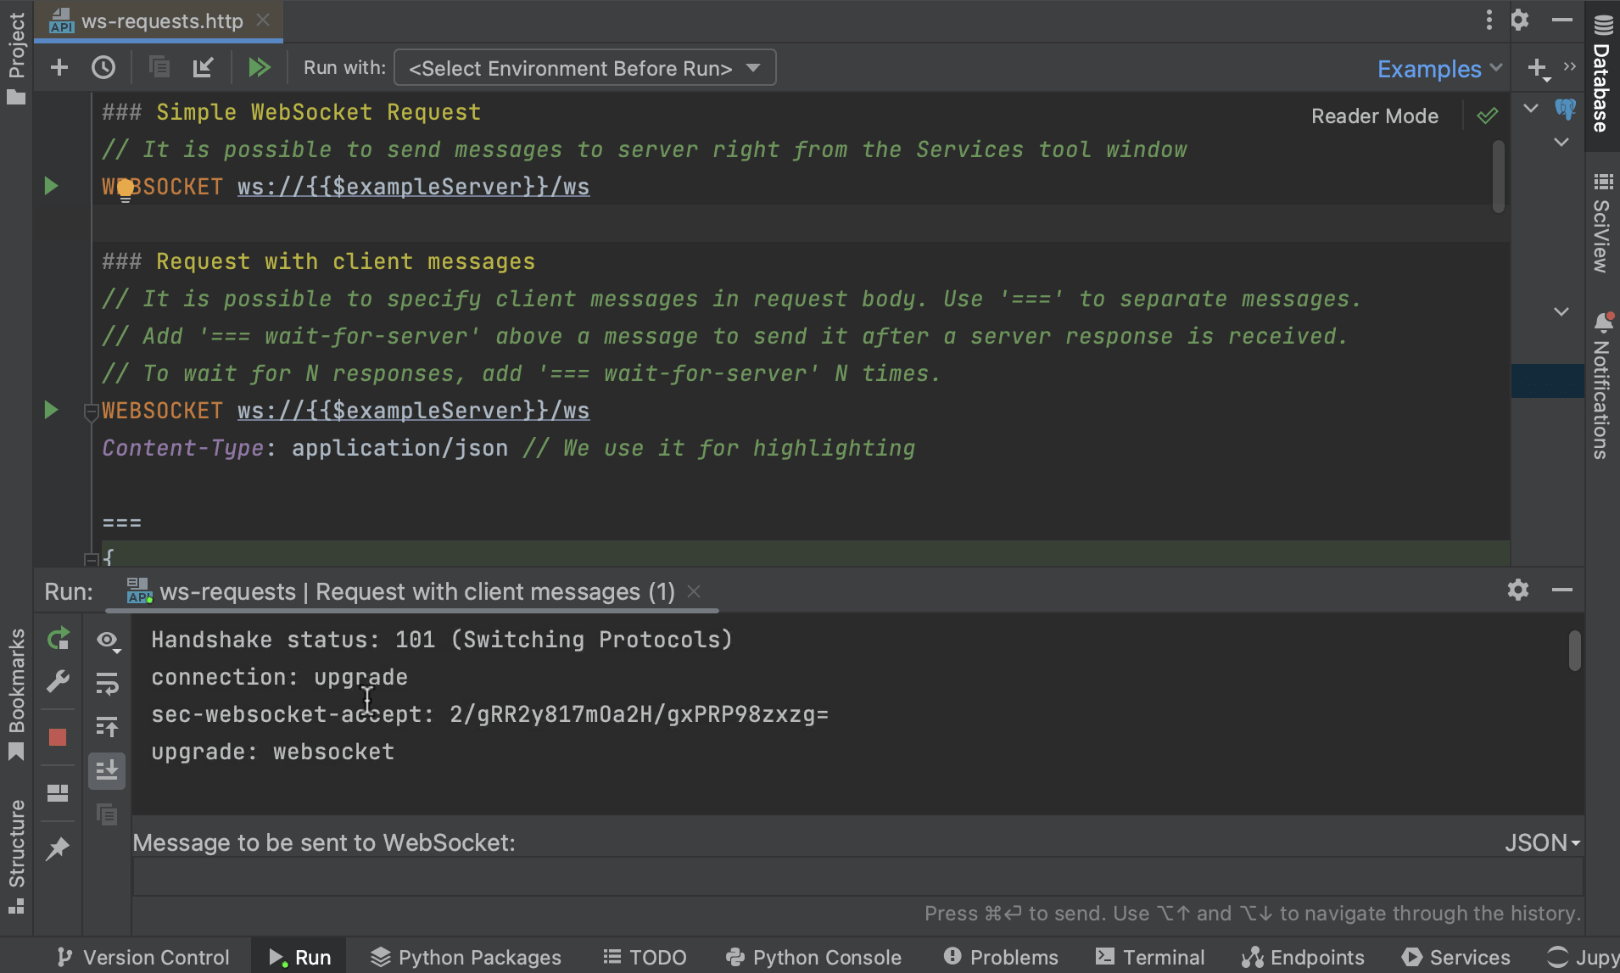This screenshot has height=973, width=1620.
Task: Click the console output vertical scrollbar
Action: [x=1574, y=651]
